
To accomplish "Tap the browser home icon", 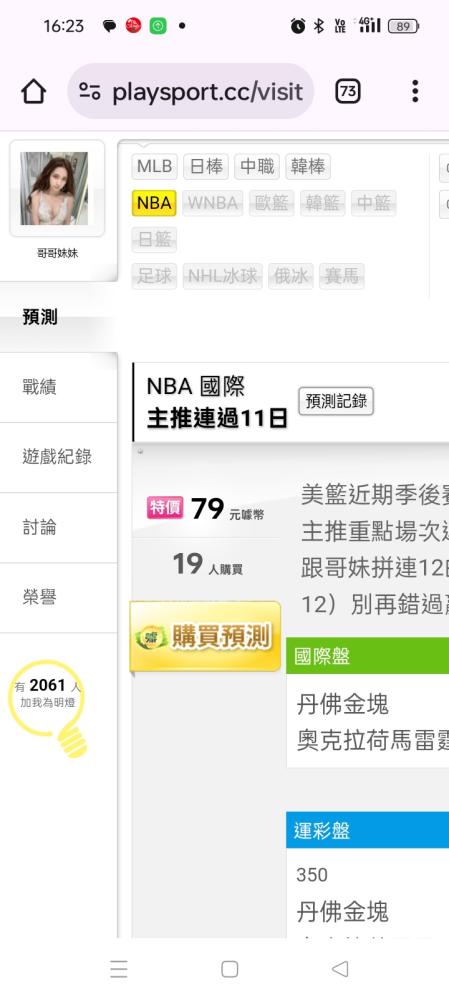I will 34,92.
